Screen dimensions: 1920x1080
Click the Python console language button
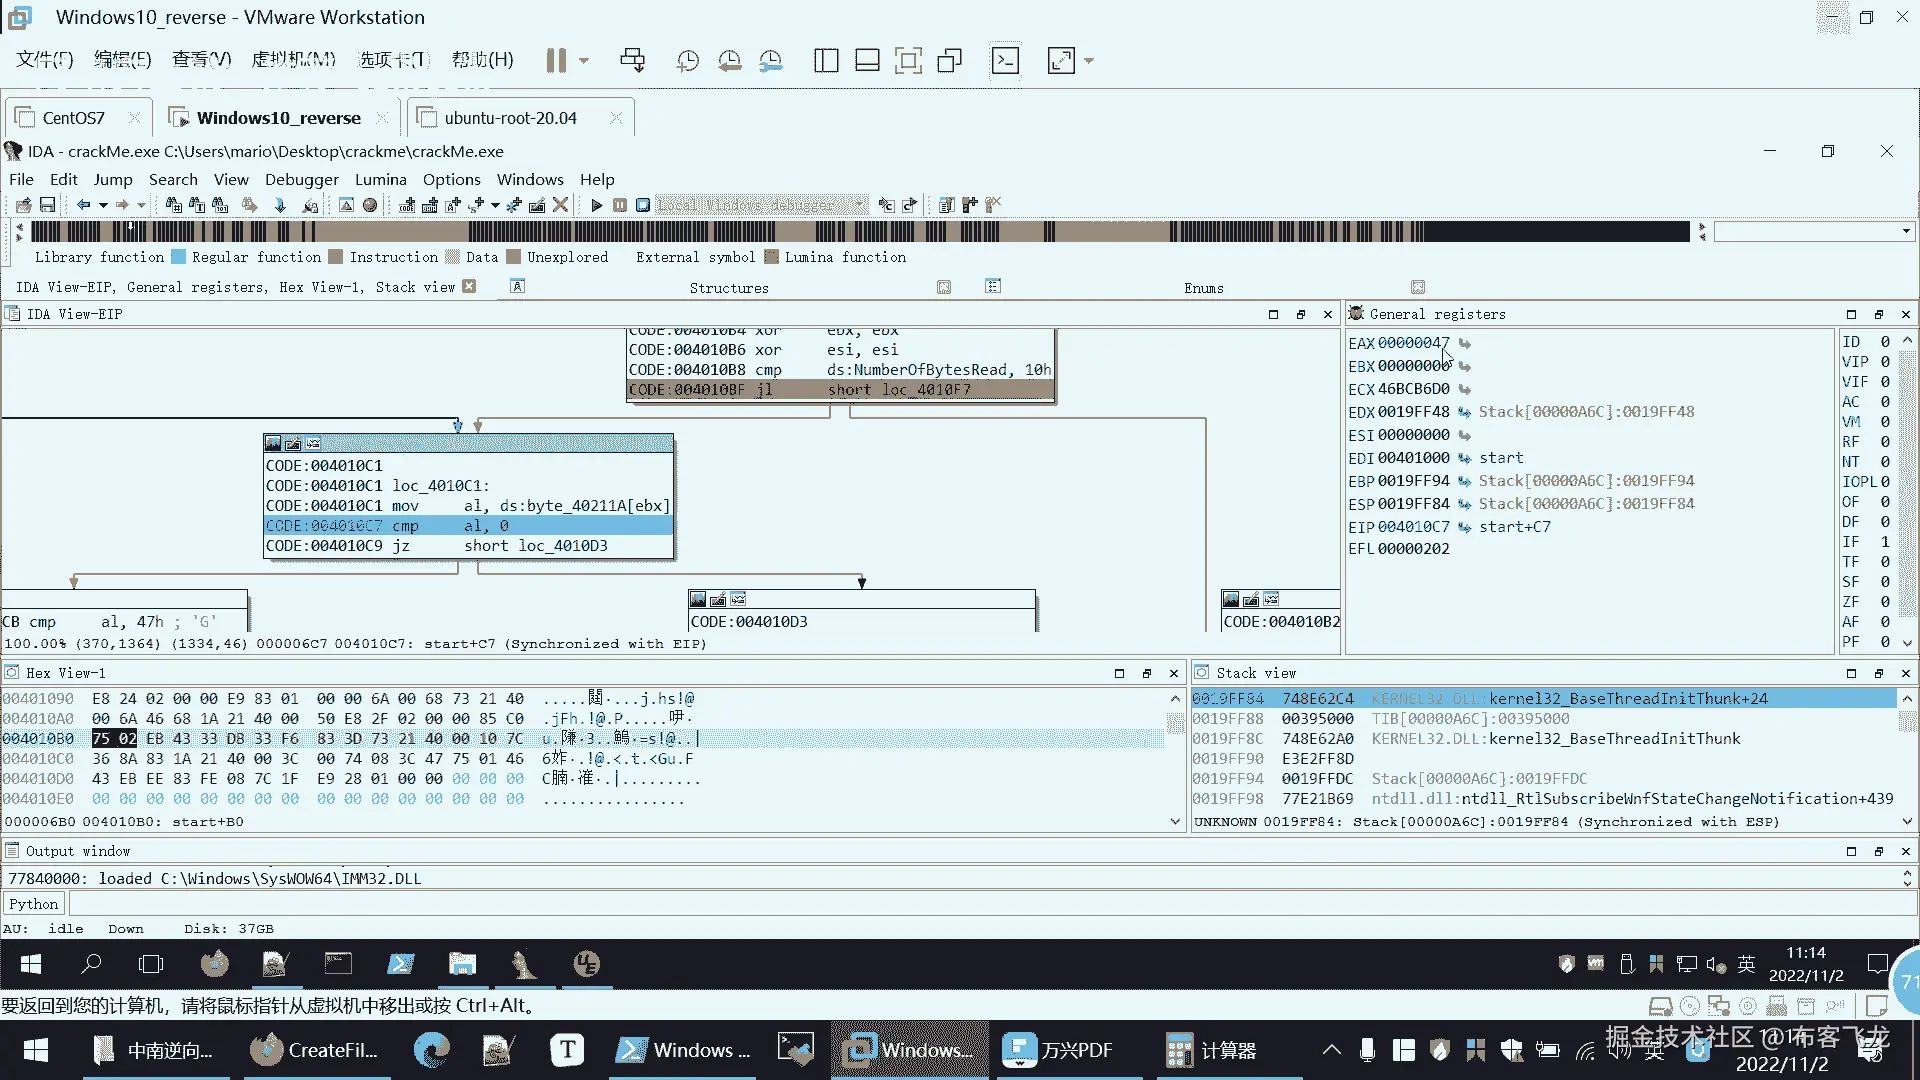34,904
